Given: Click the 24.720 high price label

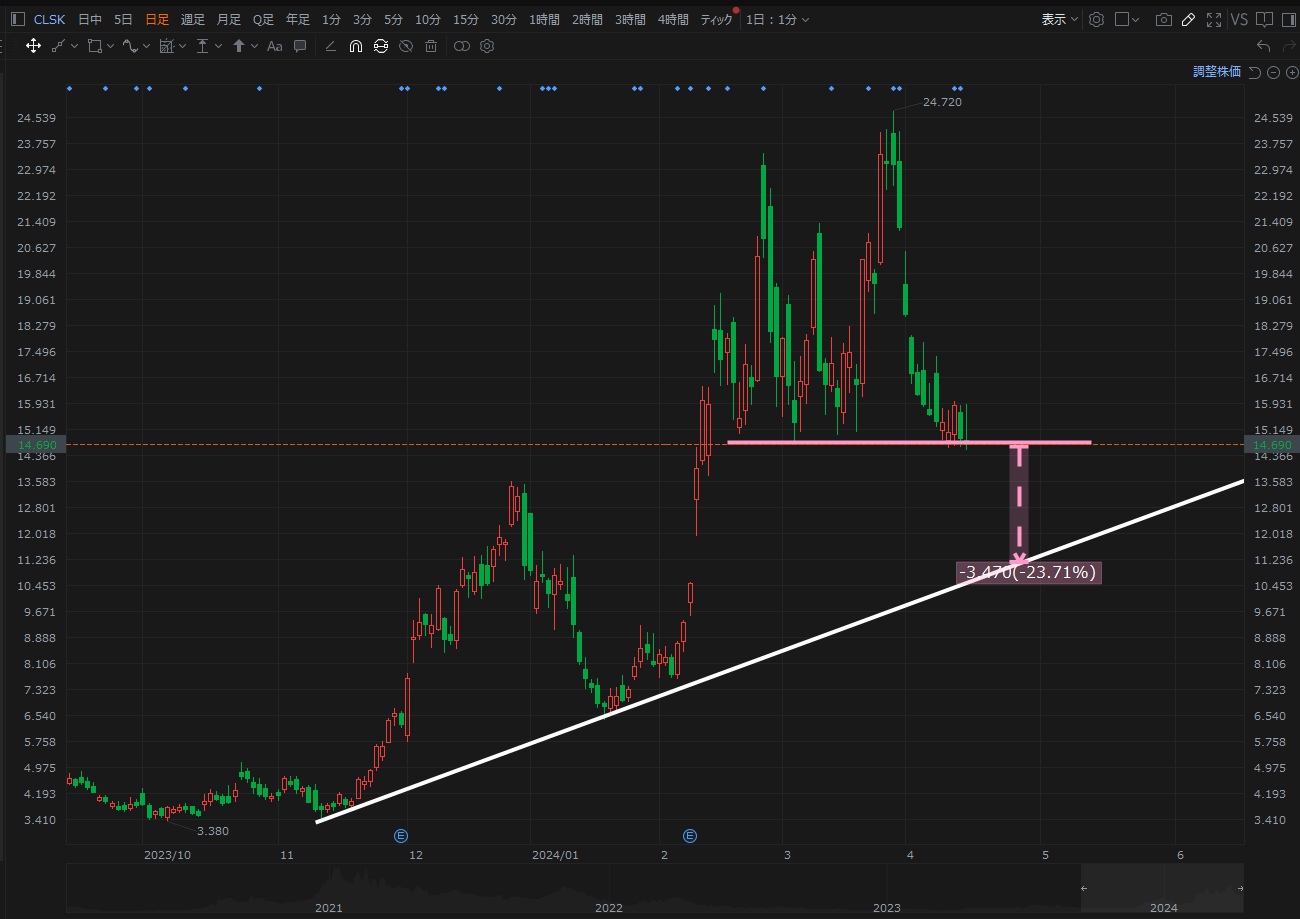Looking at the screenshot, I should click(942, 102).
